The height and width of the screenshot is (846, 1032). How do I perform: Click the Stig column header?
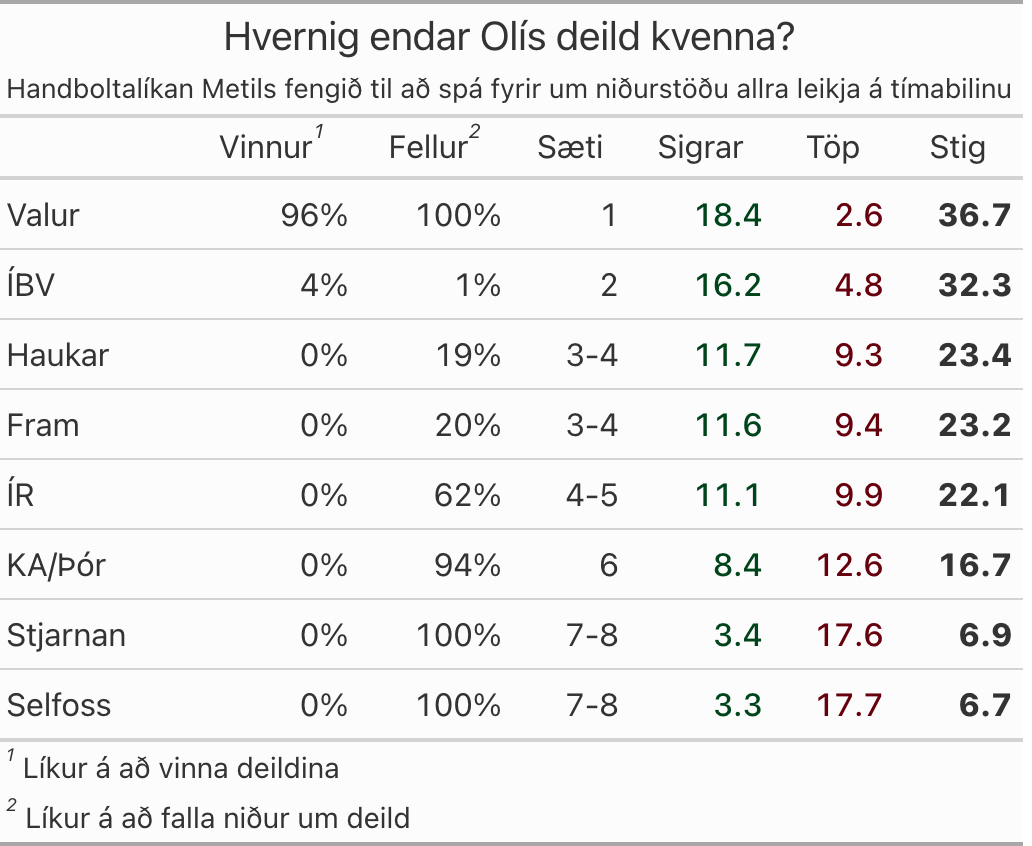(x=957, y=148)
